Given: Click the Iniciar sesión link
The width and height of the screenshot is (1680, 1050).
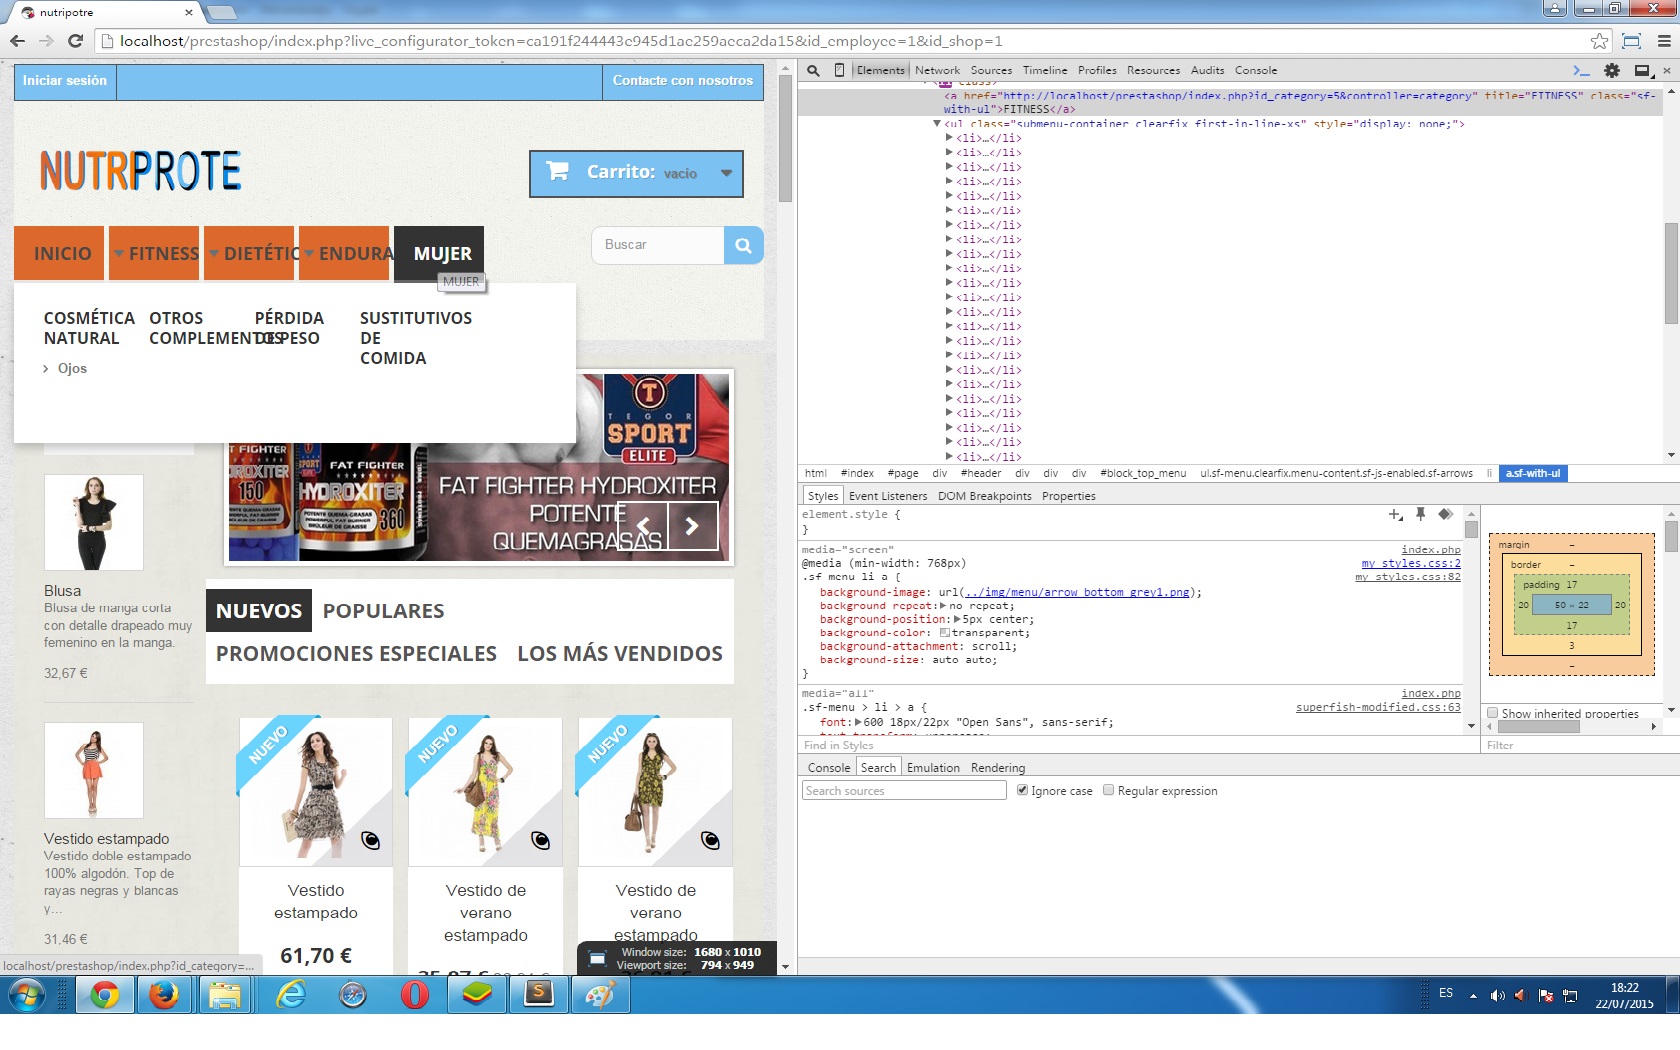Looking at the screenshot, I should 65,81.
